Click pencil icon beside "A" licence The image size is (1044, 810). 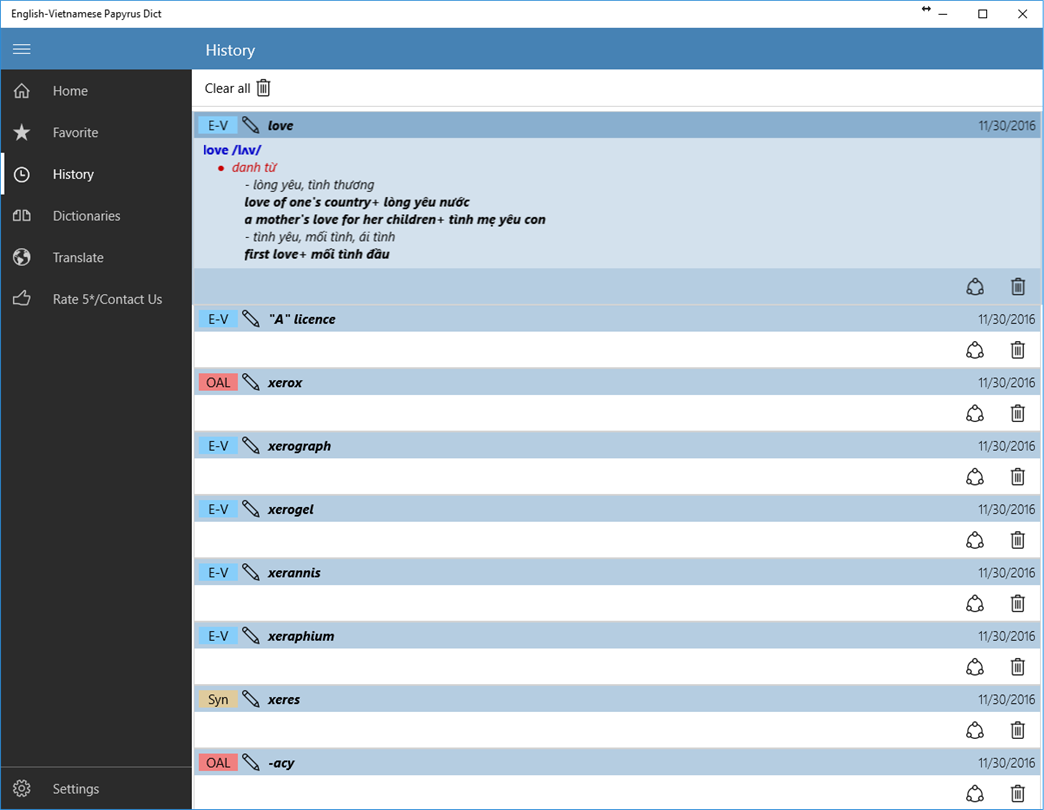point(250,319)
